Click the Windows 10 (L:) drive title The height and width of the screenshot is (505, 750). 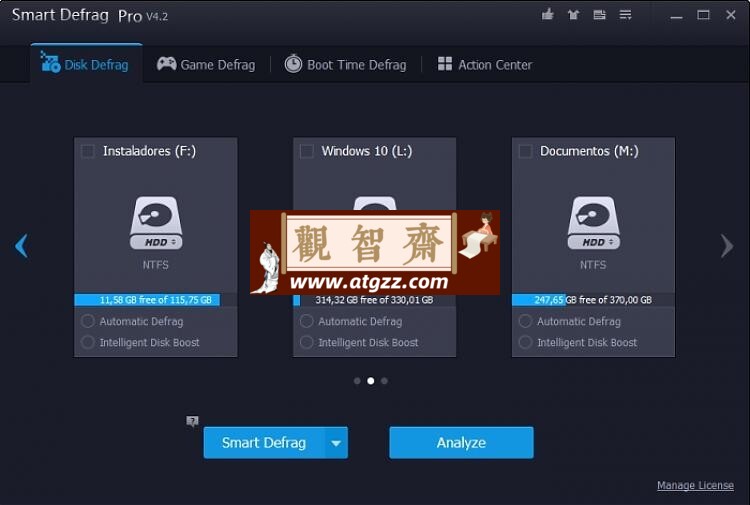tap(367, 151)
